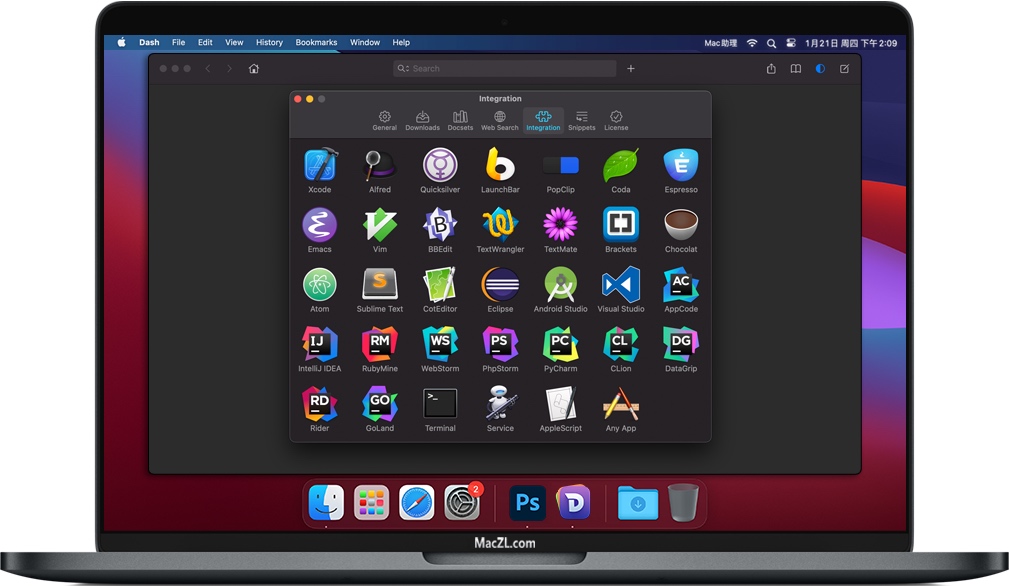Open the Visual Studio integration
1009x586 pixels.
[x=620, y=284]
